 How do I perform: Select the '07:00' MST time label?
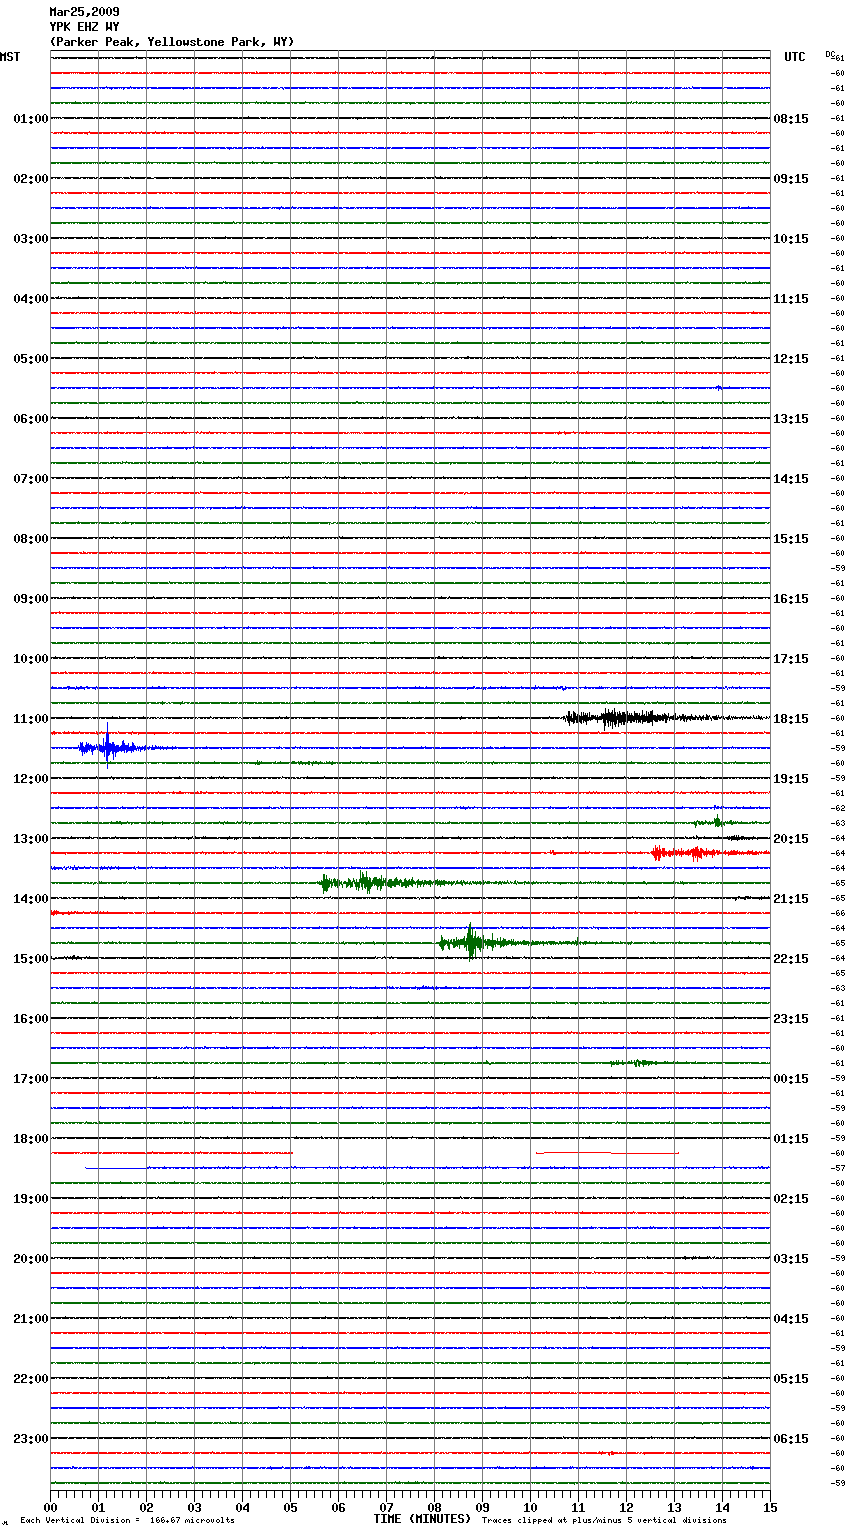pyautogui.click(x=31, y=479)
